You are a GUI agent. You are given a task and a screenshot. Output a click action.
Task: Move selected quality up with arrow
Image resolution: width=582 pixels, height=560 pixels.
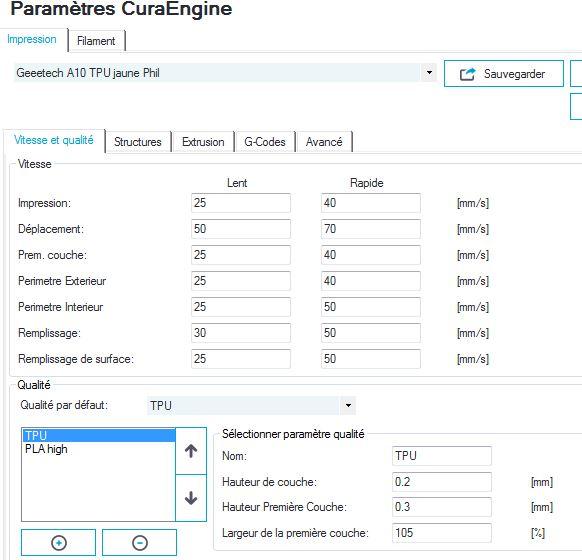point(191,451)
